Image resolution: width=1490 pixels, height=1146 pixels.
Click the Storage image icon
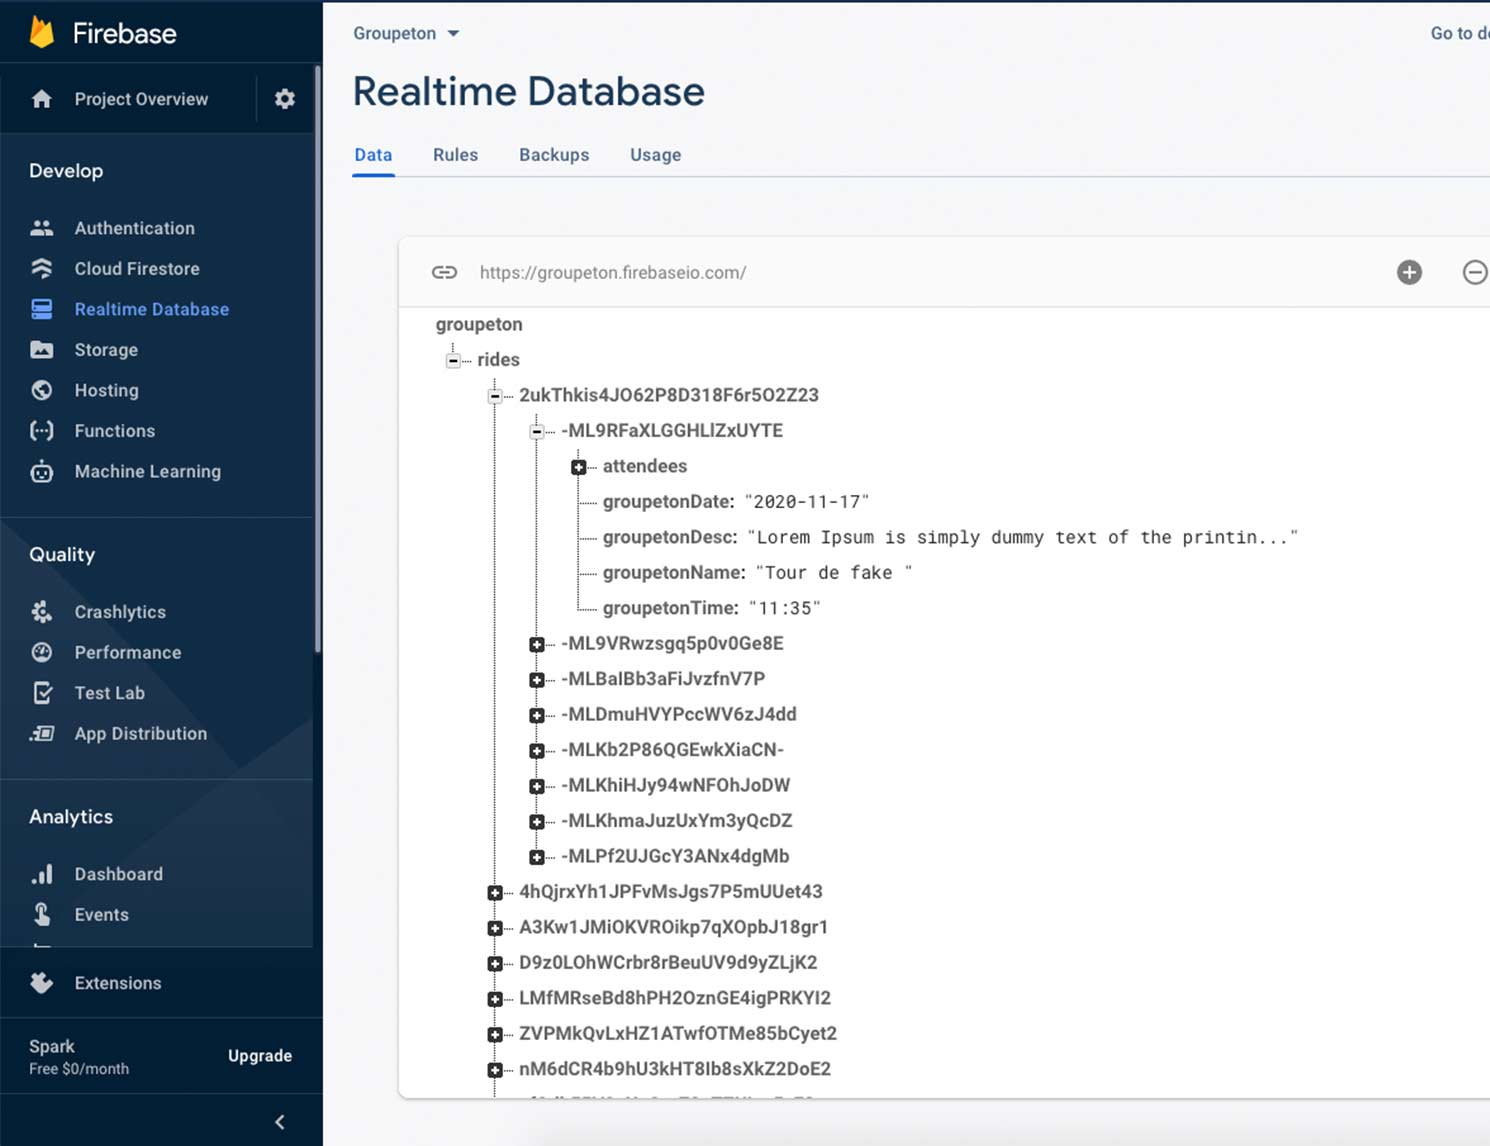tap(41, 350)
